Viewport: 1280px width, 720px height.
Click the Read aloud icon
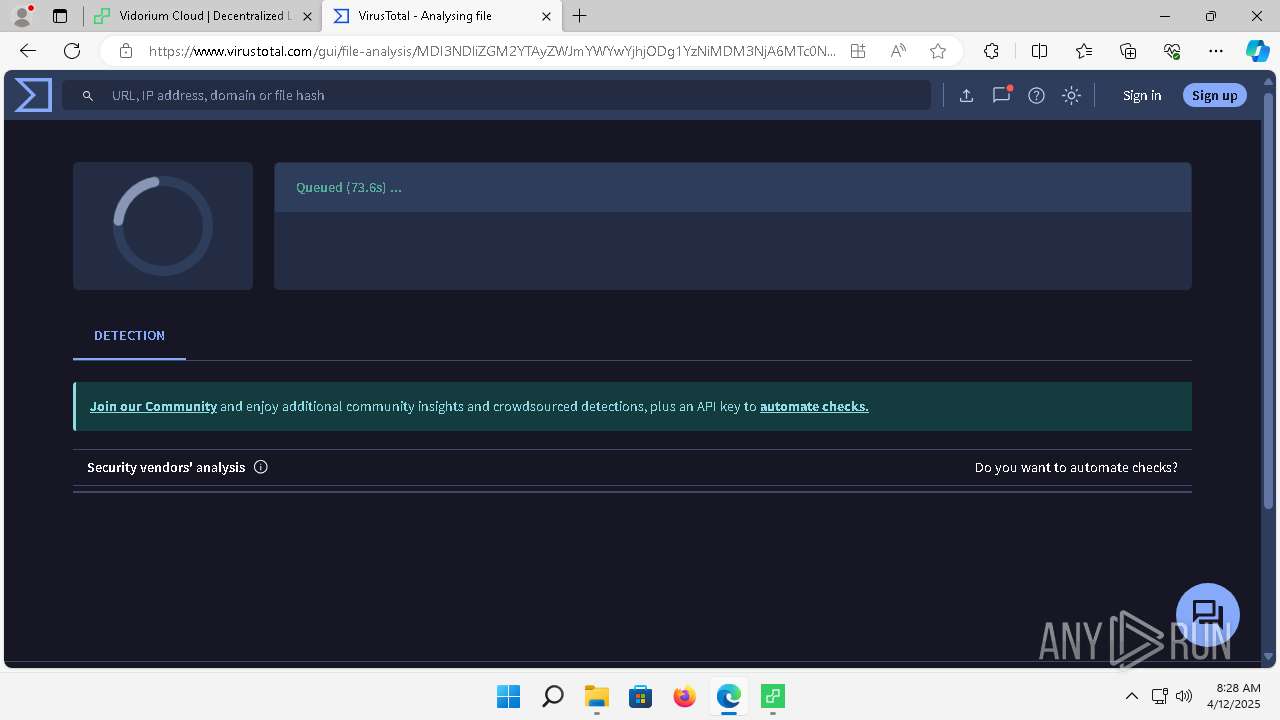coord(898,51)
